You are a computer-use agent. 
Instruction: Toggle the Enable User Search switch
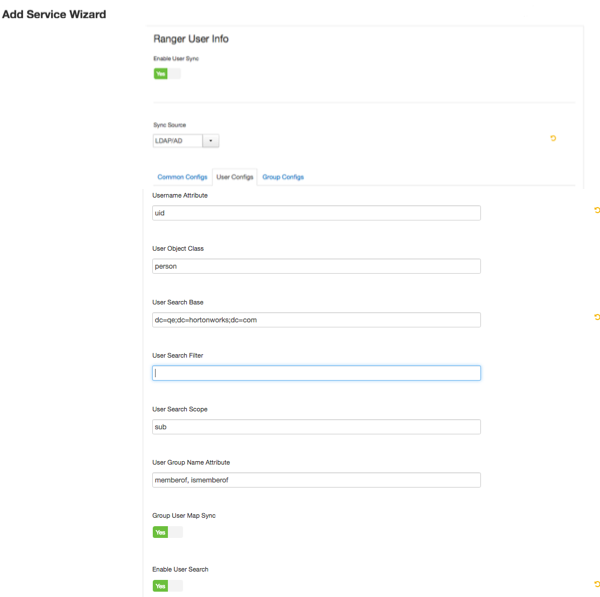168,586
